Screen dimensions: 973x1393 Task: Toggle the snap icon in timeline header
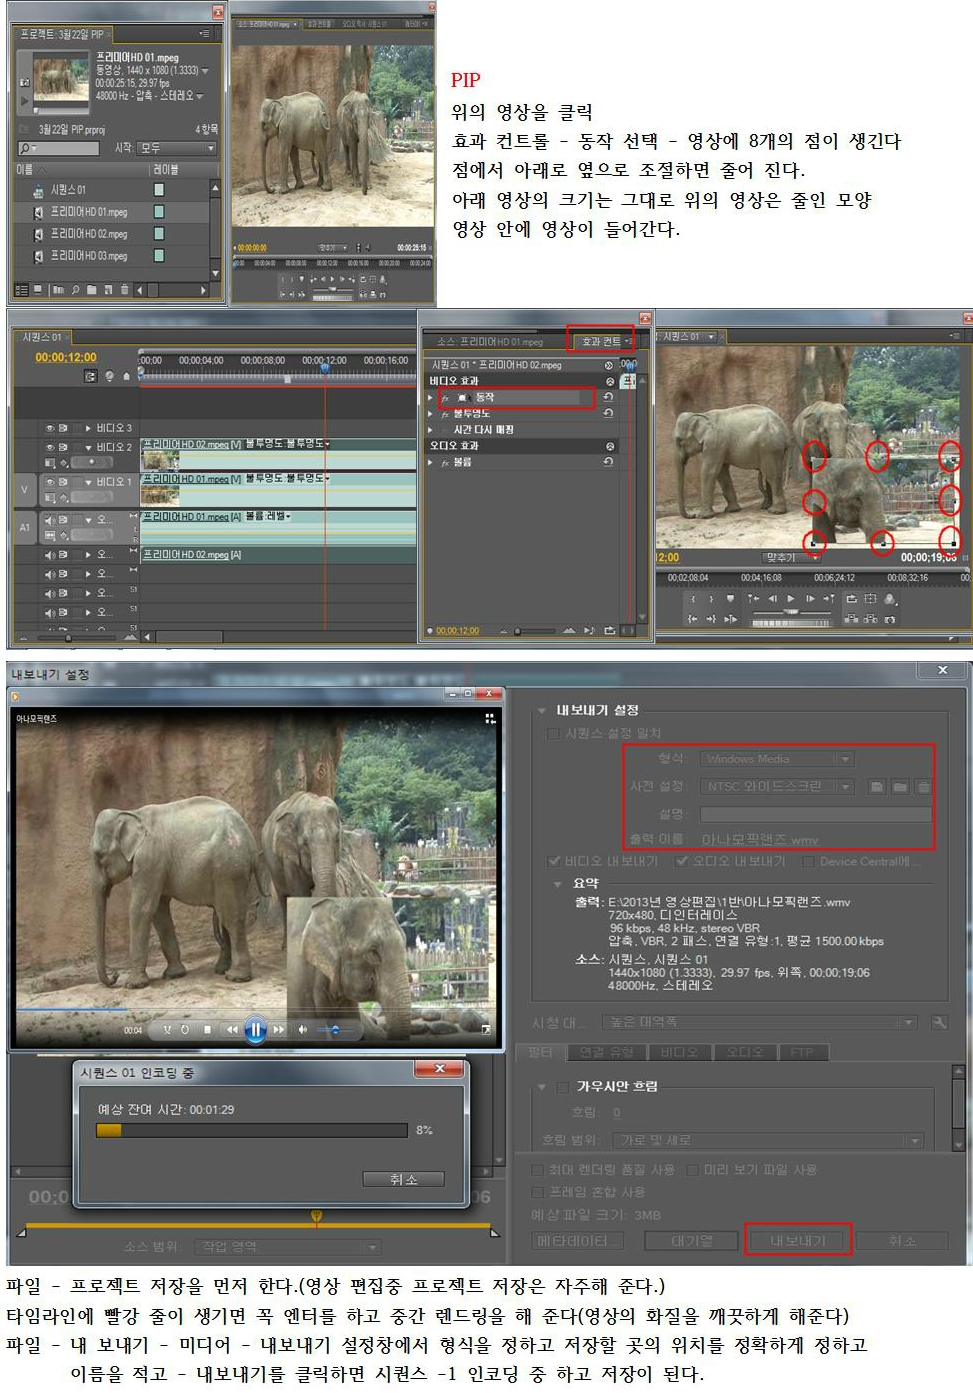point(91,376)
